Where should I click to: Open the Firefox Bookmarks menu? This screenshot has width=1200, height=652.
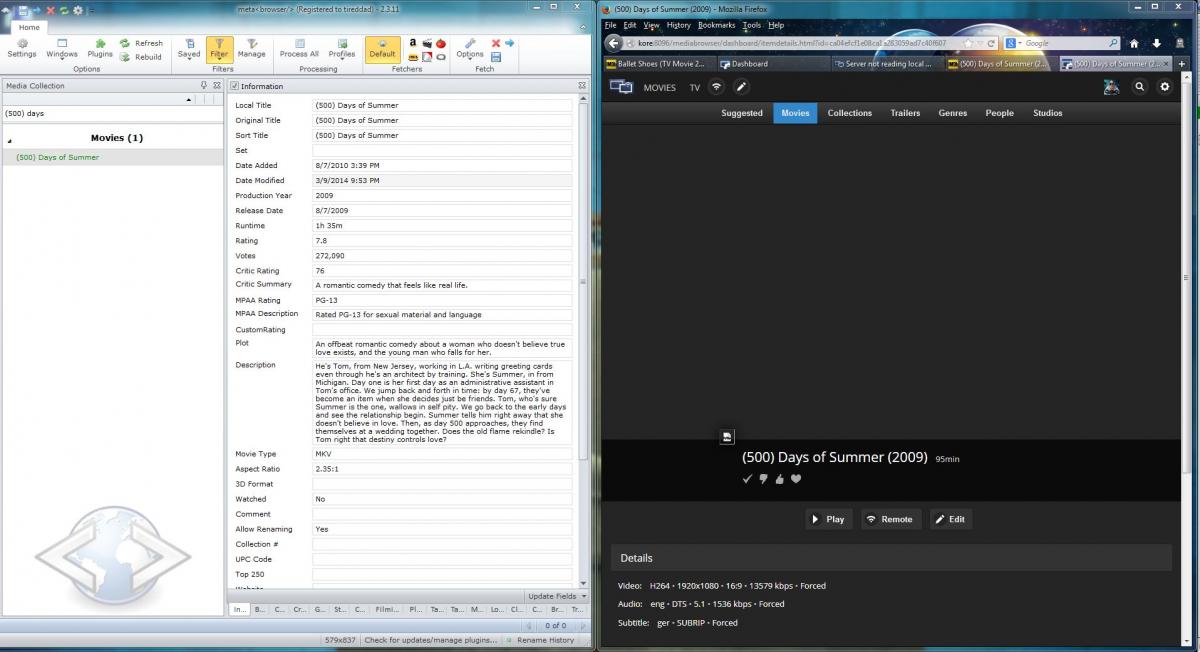click(716, 25)
